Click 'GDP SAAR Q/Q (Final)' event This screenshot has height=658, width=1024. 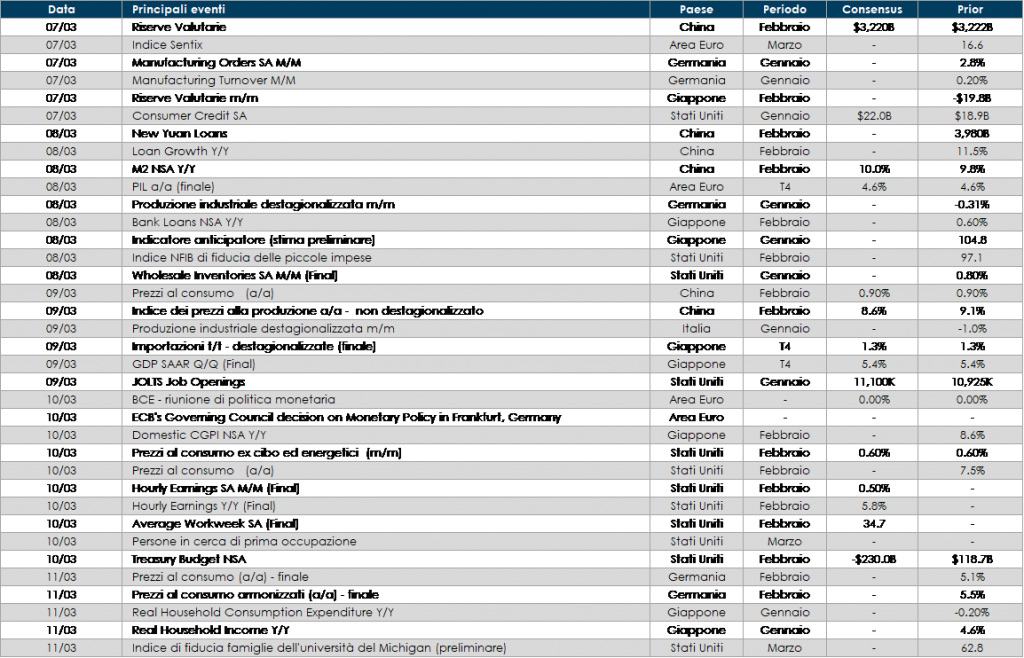pyautogui.click(x=190, y=364)
